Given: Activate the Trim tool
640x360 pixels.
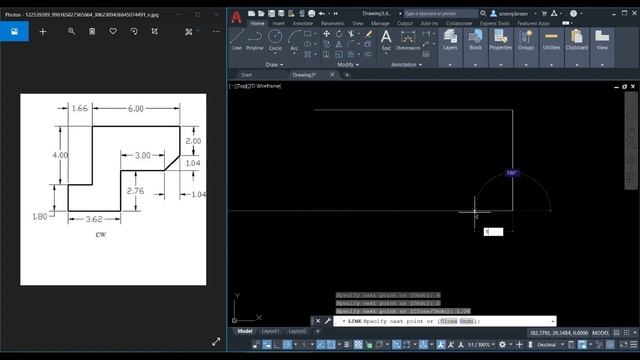Looking at the screenshot, I should 351,34.
